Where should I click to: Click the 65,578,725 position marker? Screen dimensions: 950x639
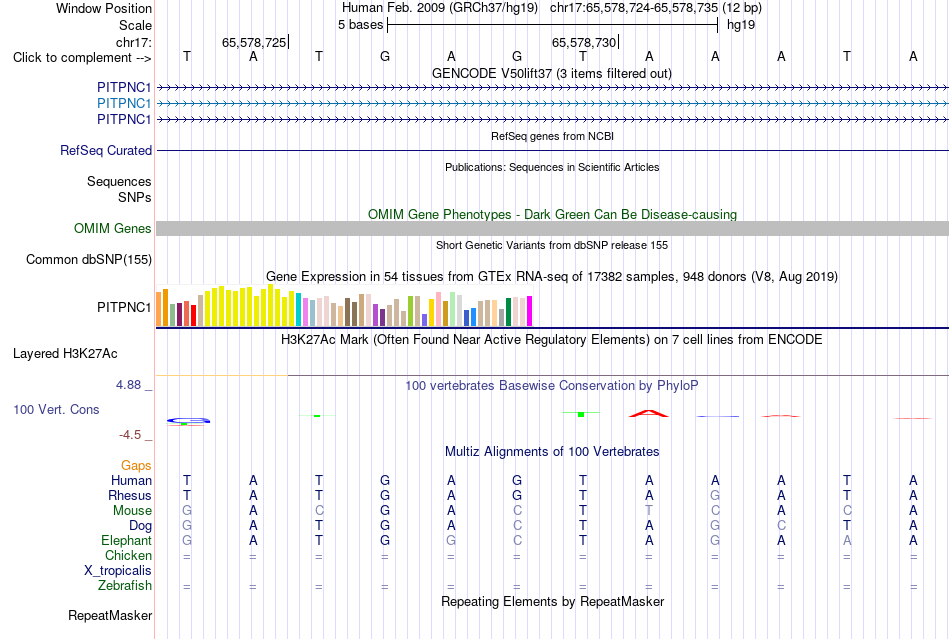[x=254, y=42]
